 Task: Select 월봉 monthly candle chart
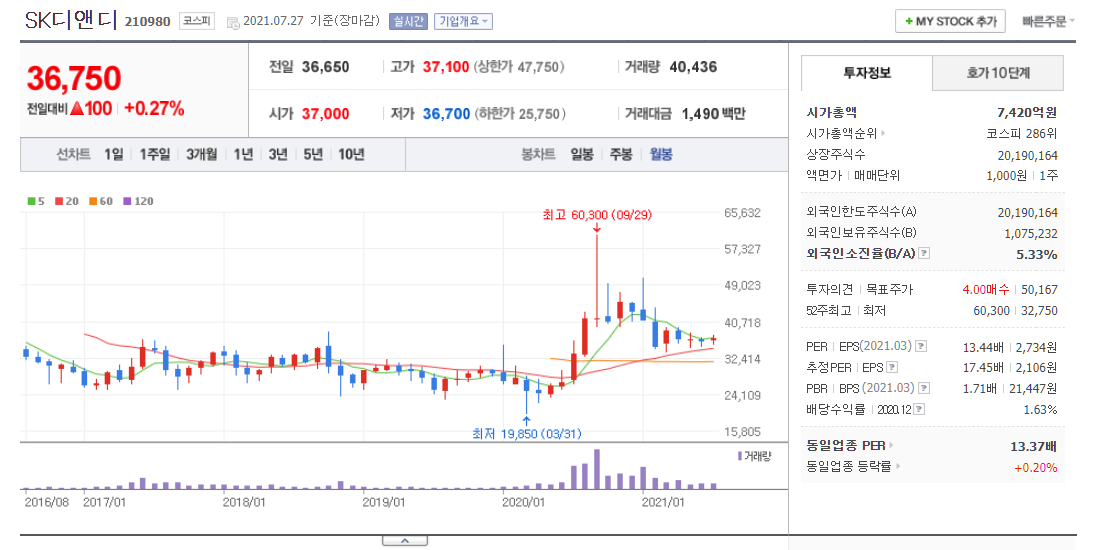(x=661, y=155)
